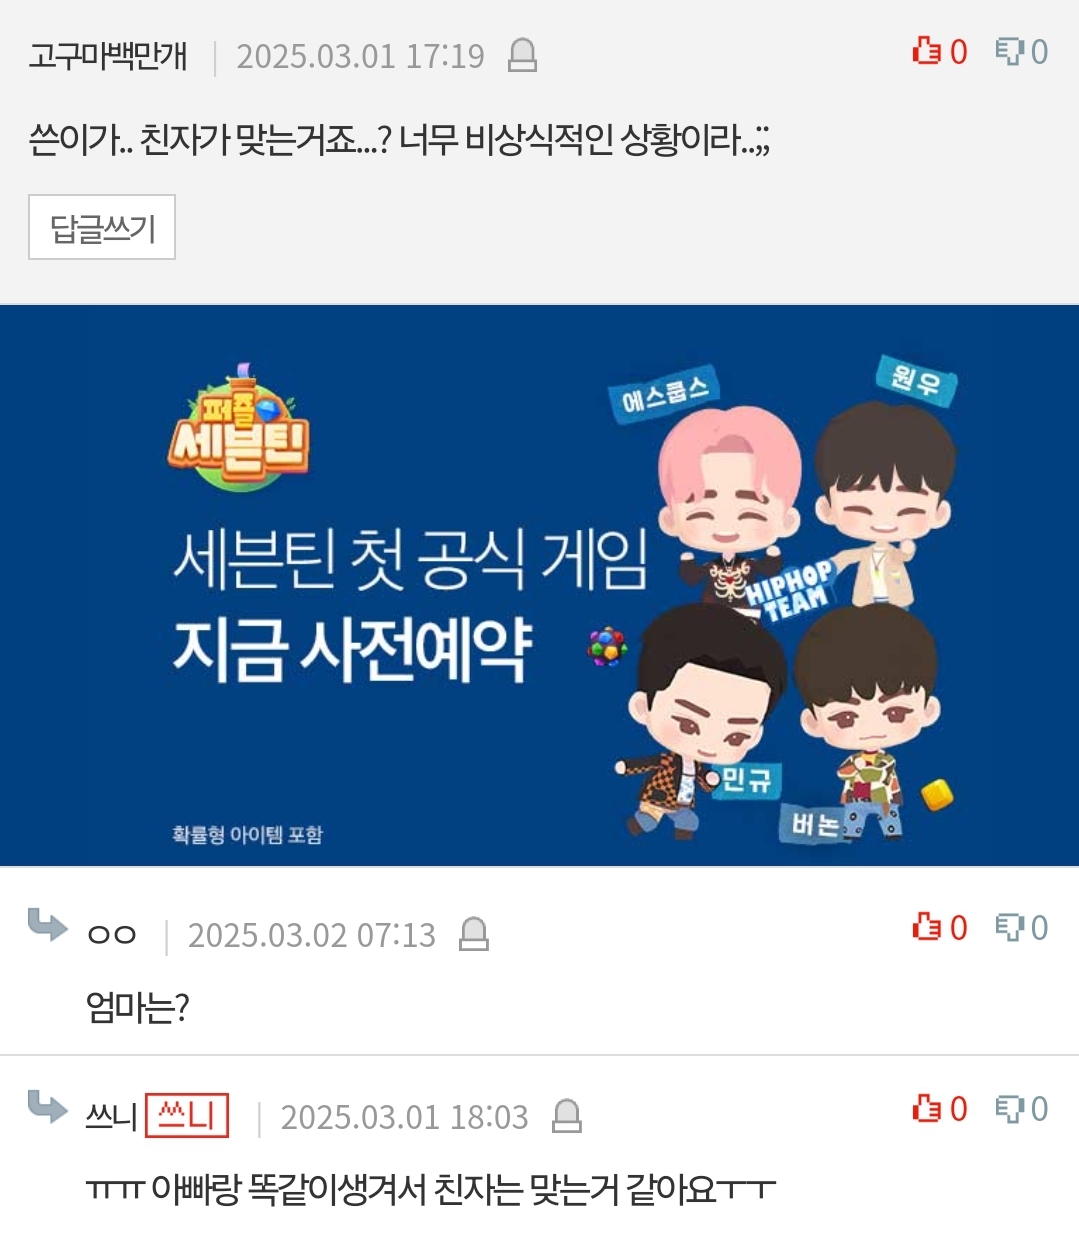Click the 답글쓰기 reply button
1079x1252 pixels.
point(102,228)
